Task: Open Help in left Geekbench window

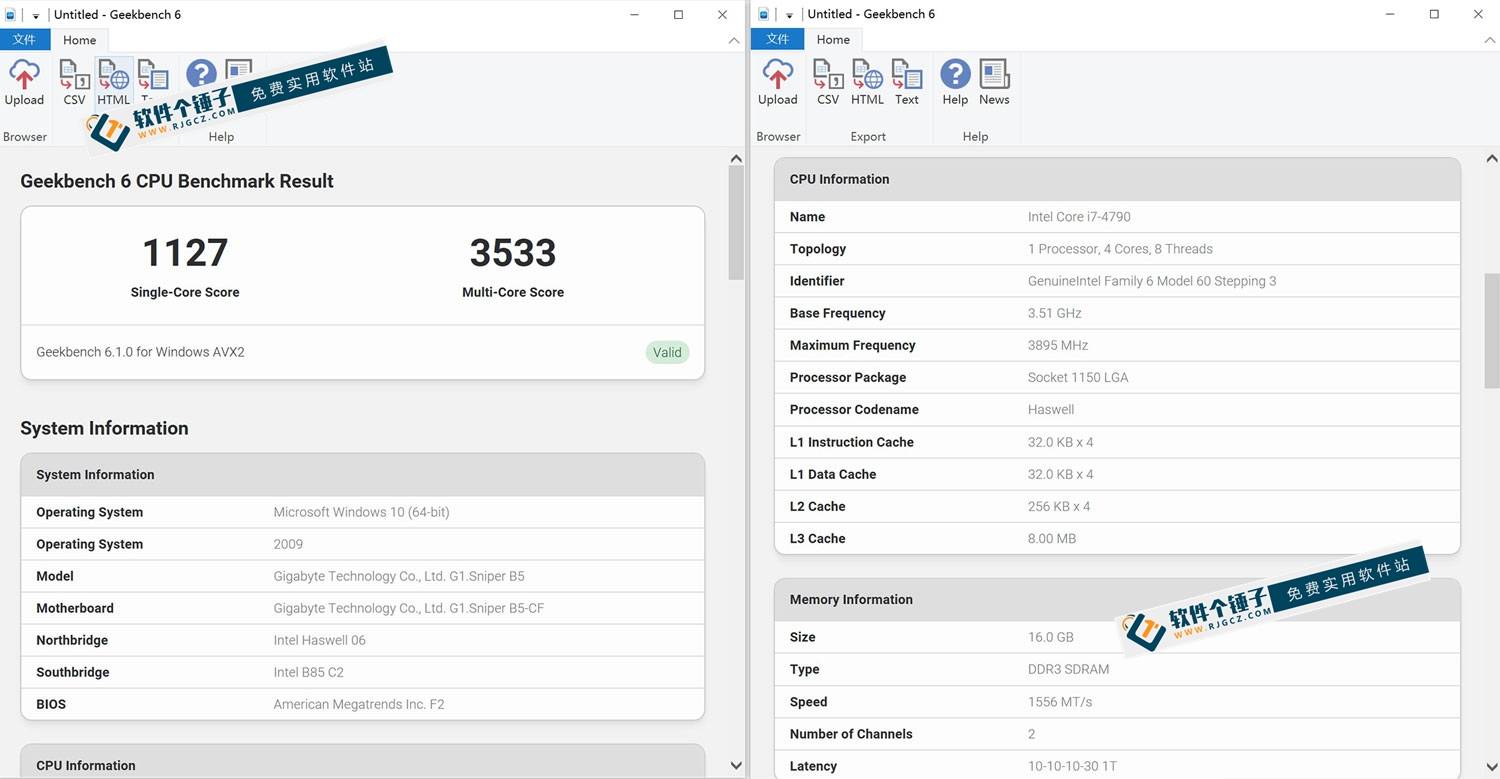Action: click(201, 75)
